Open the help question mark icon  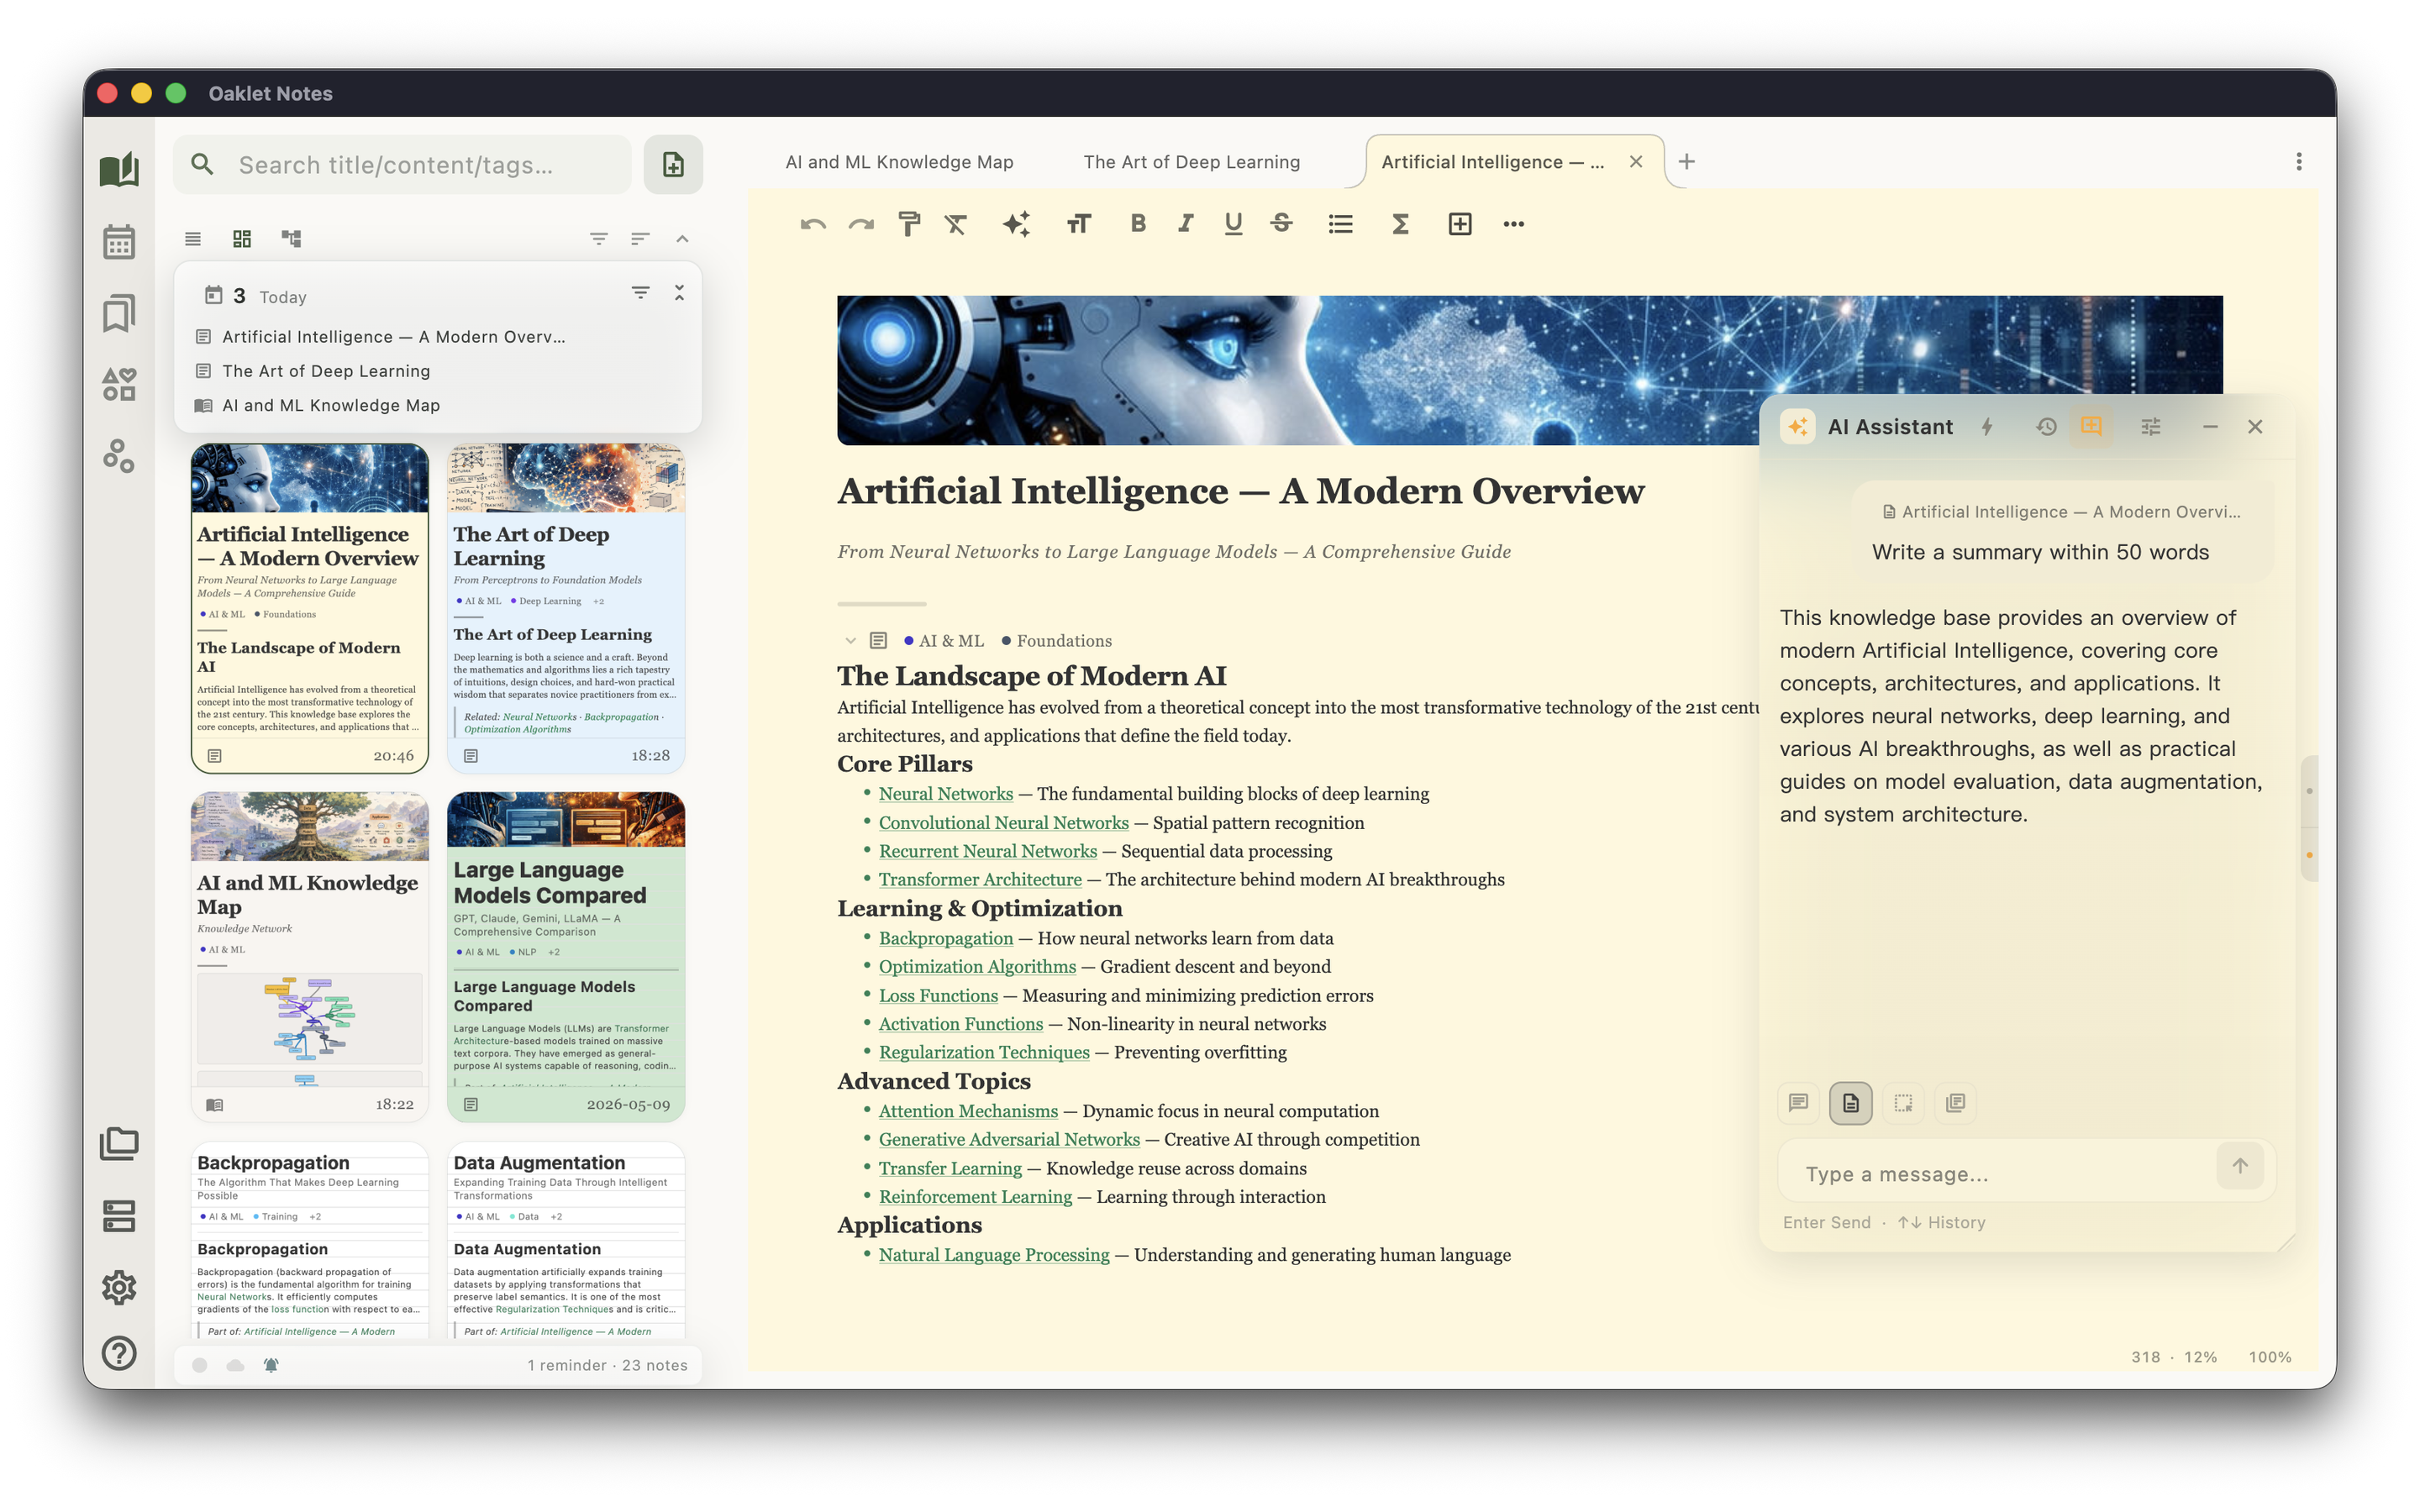[x=119, y=1352]
